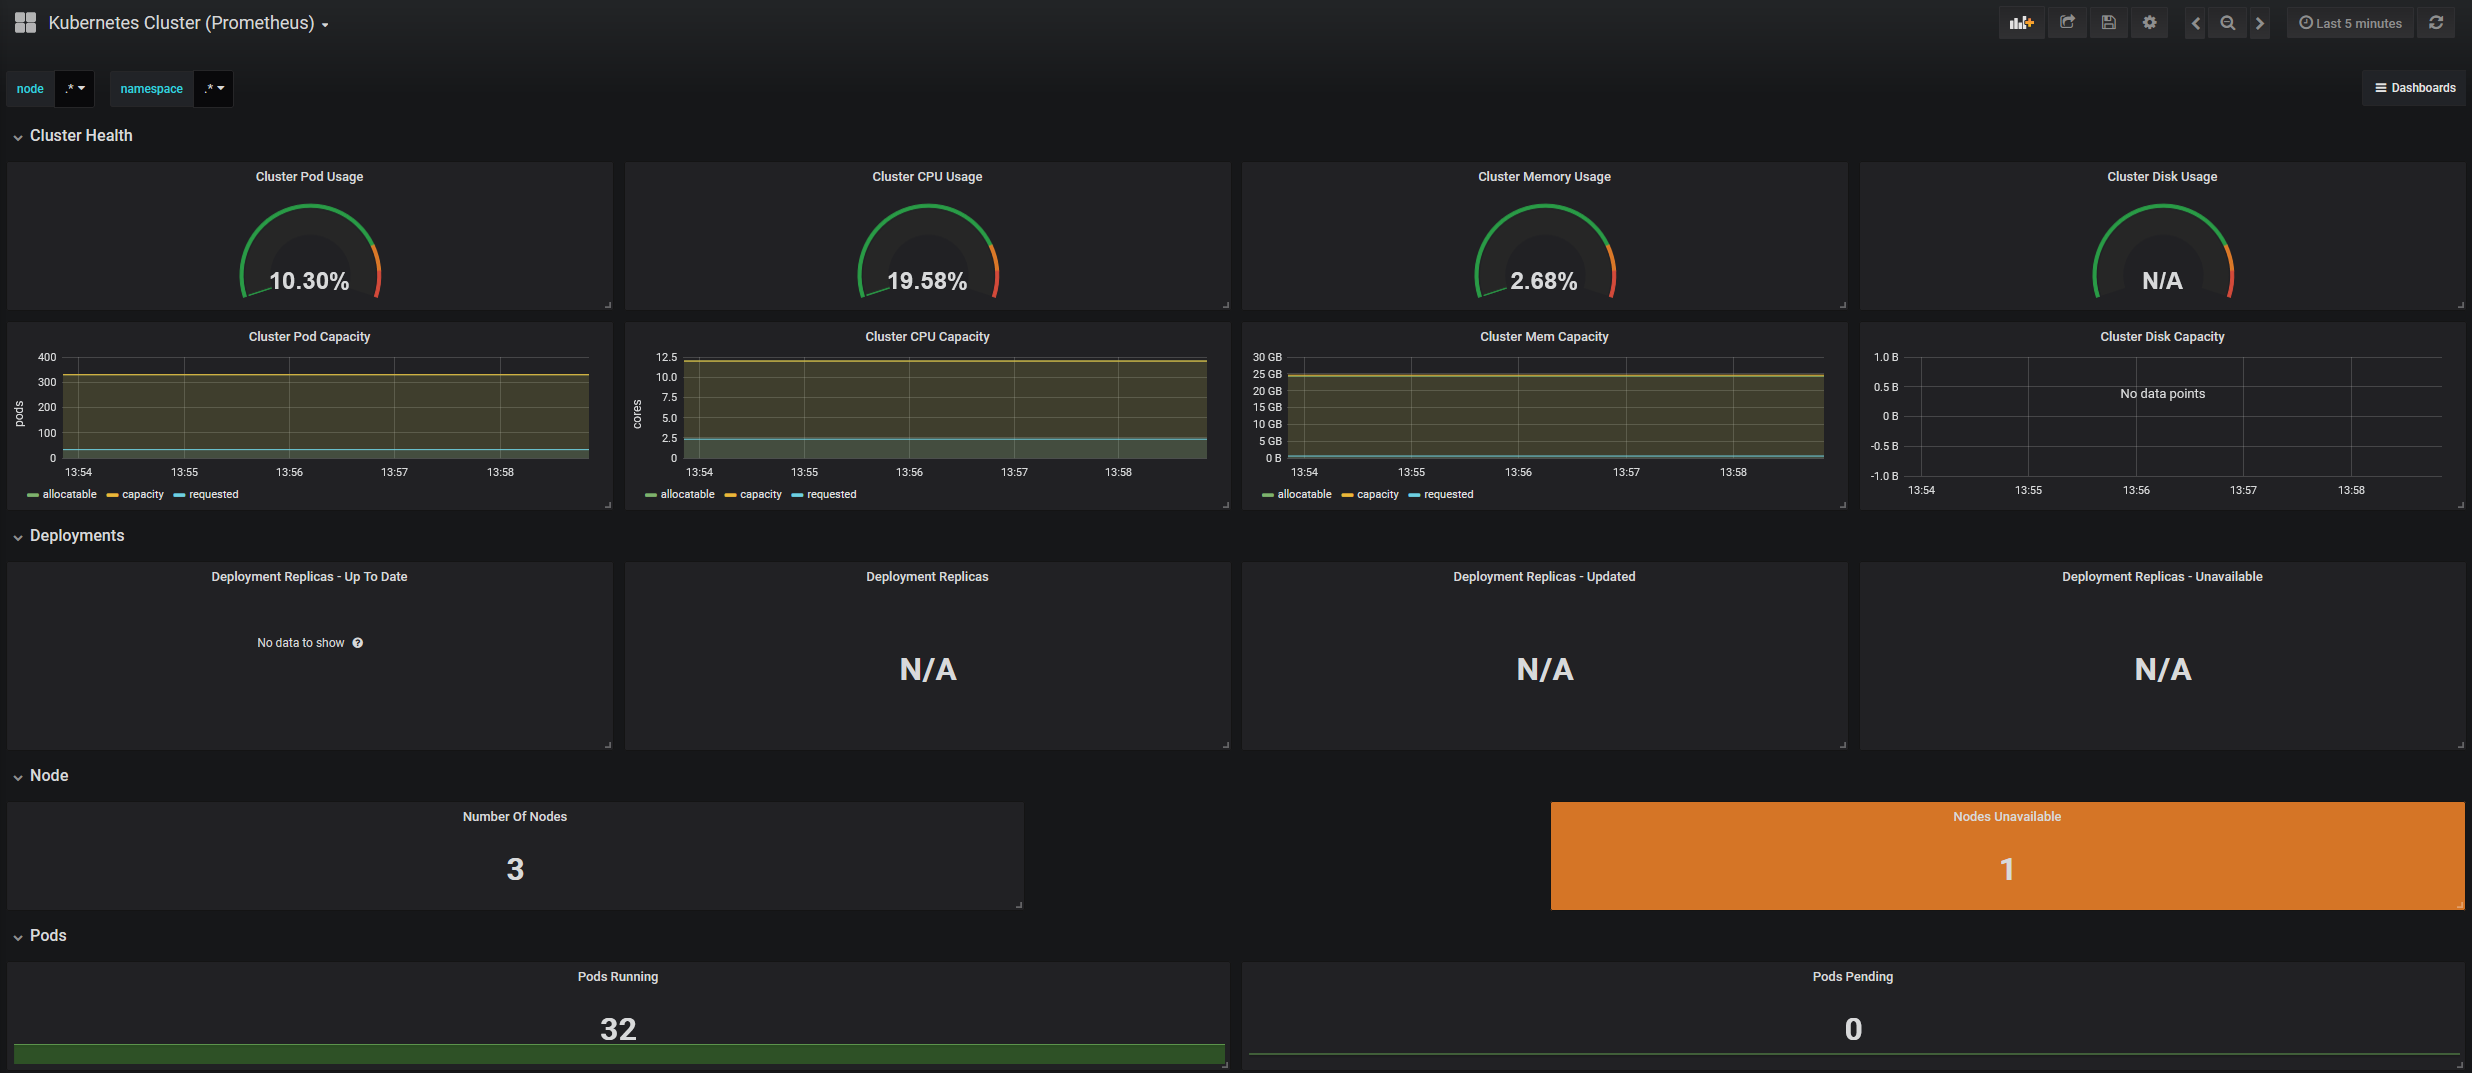
Task: Open the node variable dropdown
Action: coord(75,89)
